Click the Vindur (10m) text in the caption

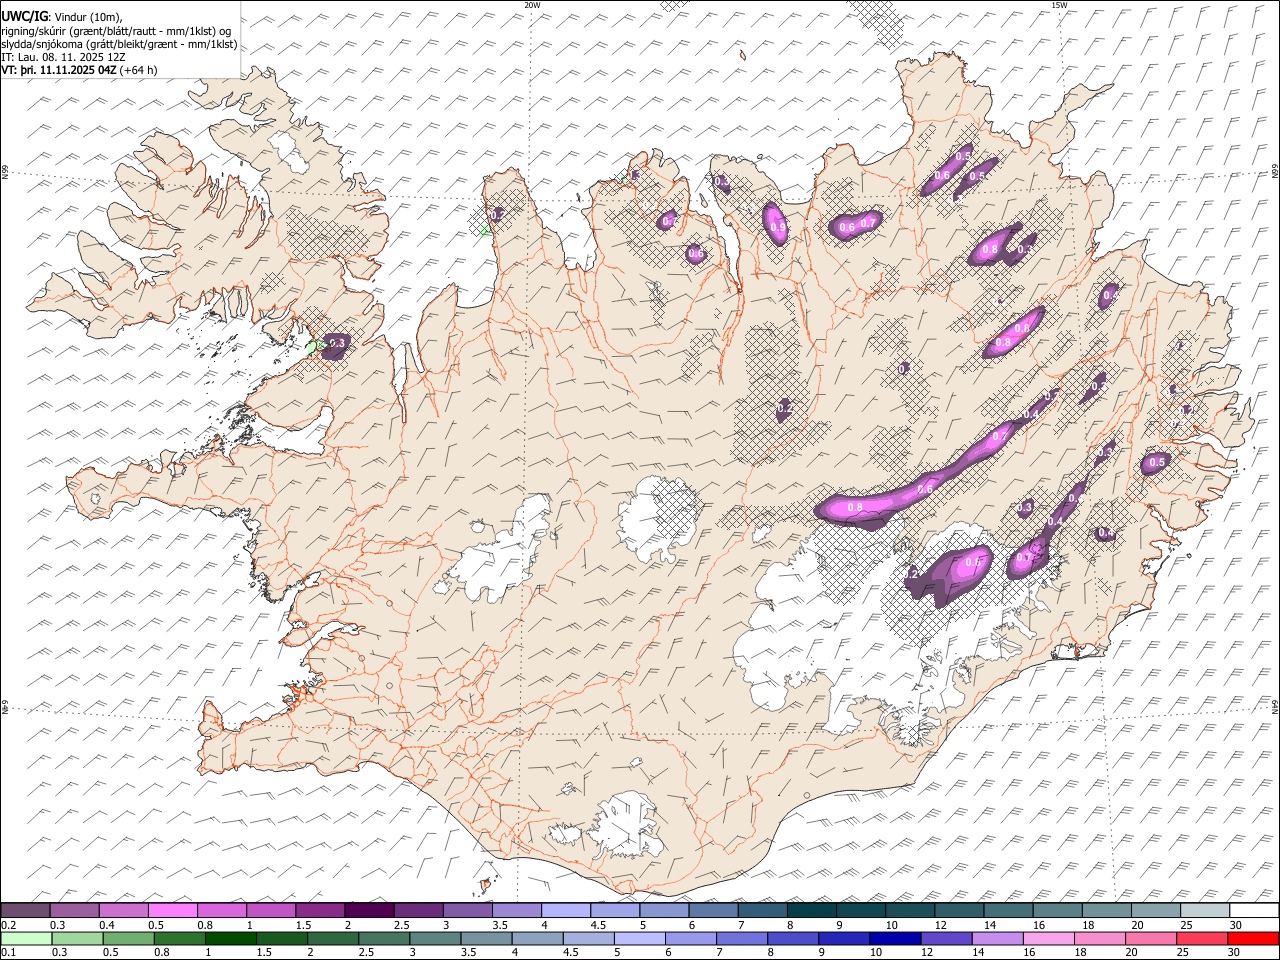click(x=89, y=16)
